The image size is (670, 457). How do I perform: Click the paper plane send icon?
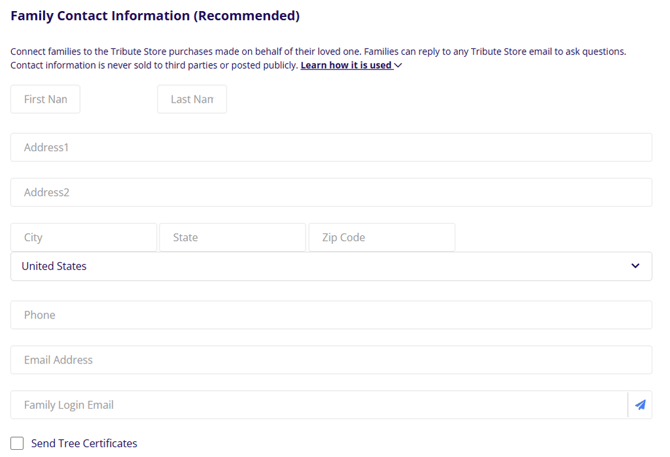coord(640,405)
